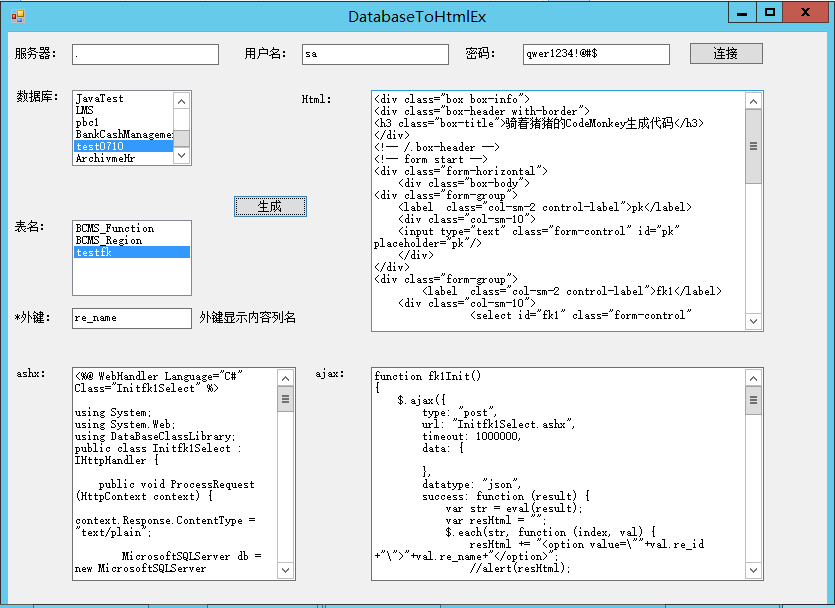
Task: Minimize the DatabaseToHtmlEx window
Action: (742, 13)
